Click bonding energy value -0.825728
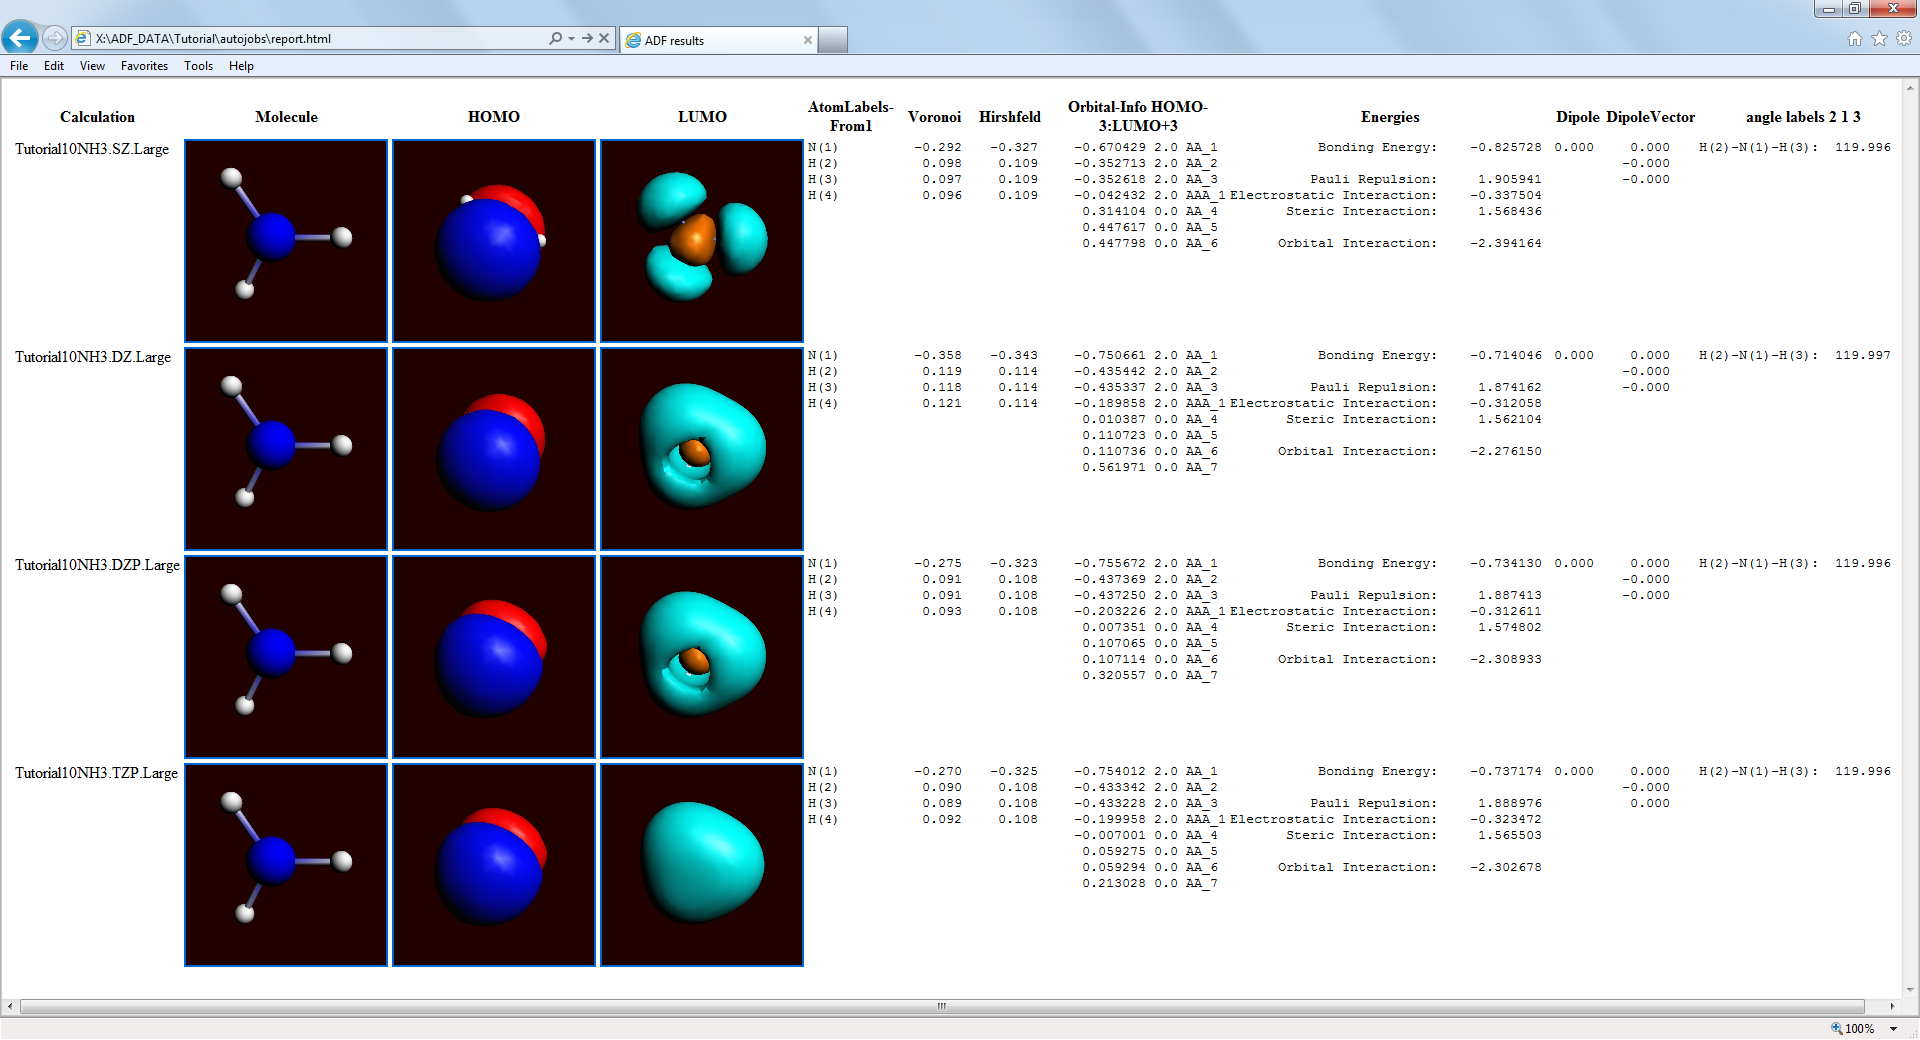 (x=1506, y=147)
